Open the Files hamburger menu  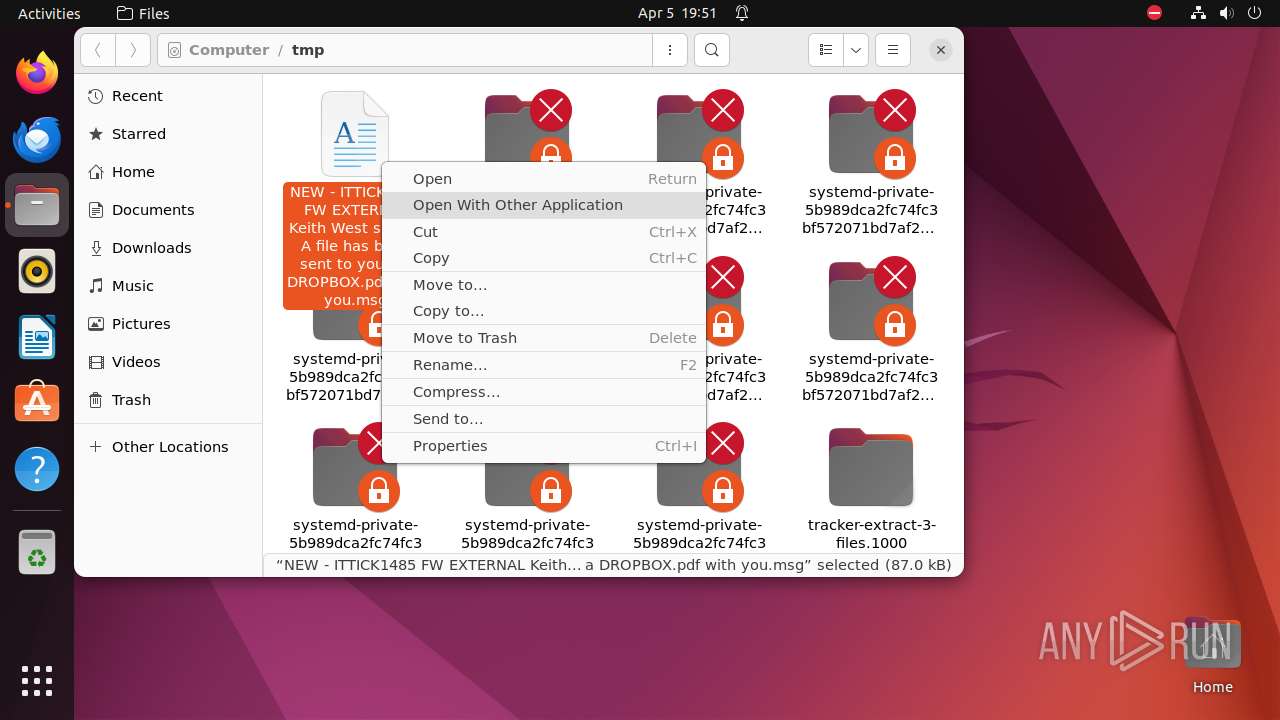click(892, 50)
